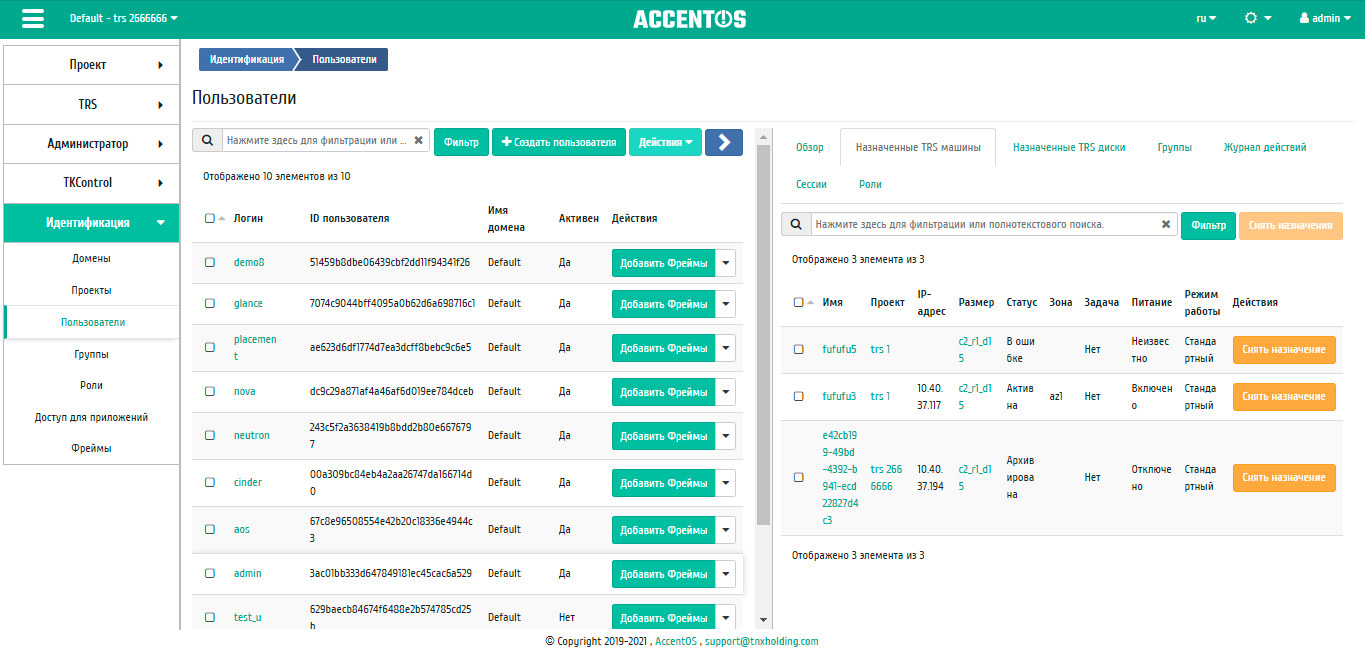Click the blue chevron expand panel button
The height and width of the screenshot is (652, 1365).
(723, 143)
